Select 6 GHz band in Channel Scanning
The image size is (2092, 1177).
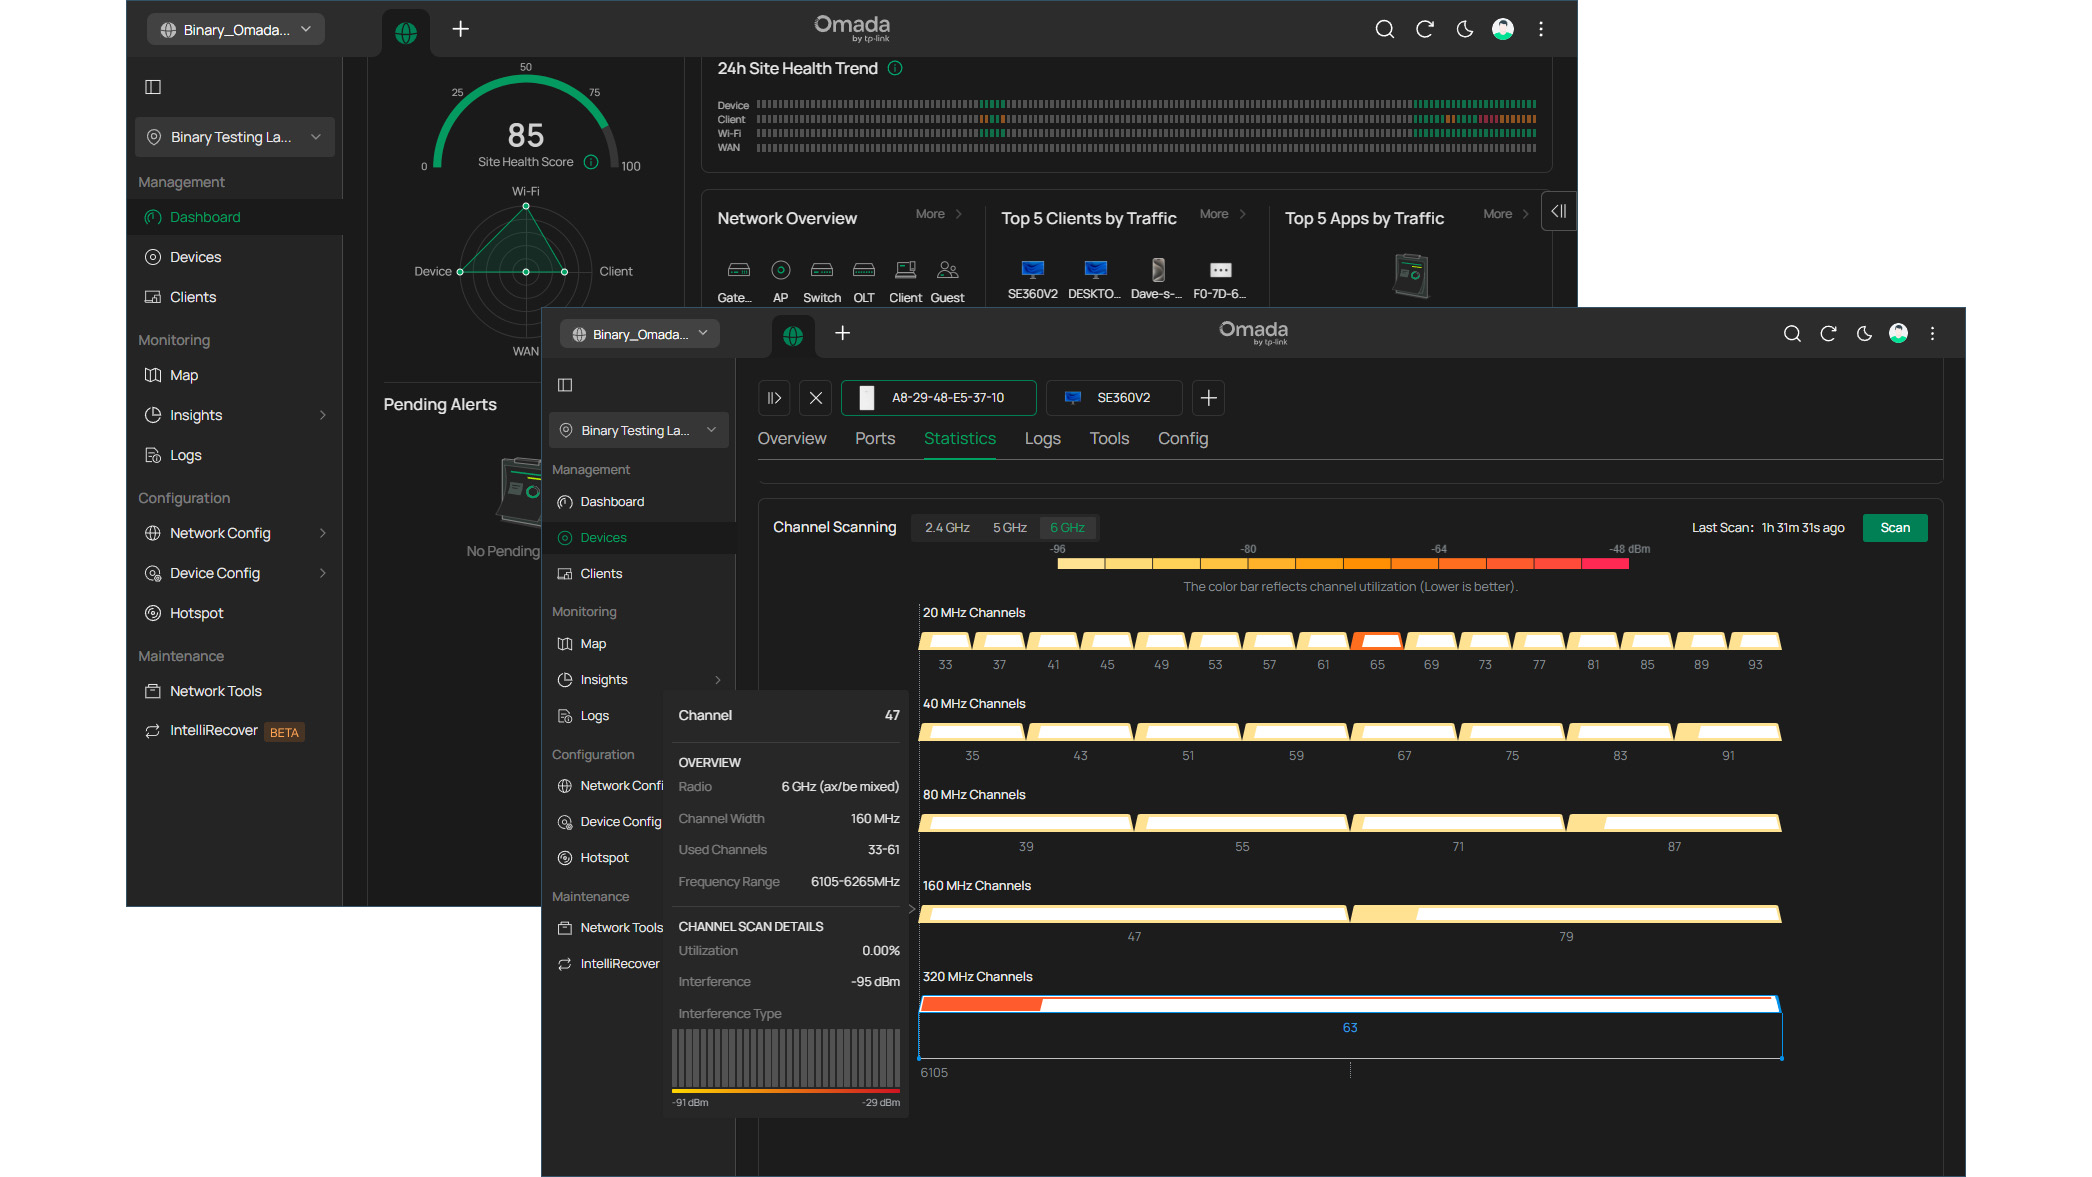click(1067, 528)
